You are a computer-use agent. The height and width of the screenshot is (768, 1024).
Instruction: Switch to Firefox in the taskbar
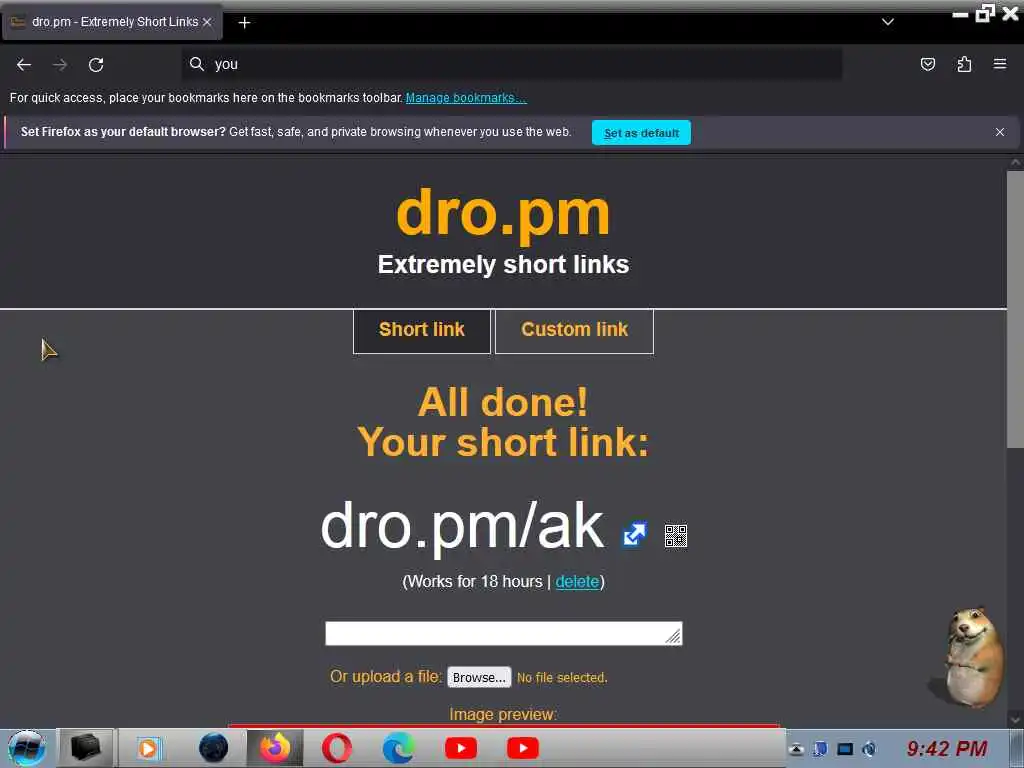tap(275, 748)
